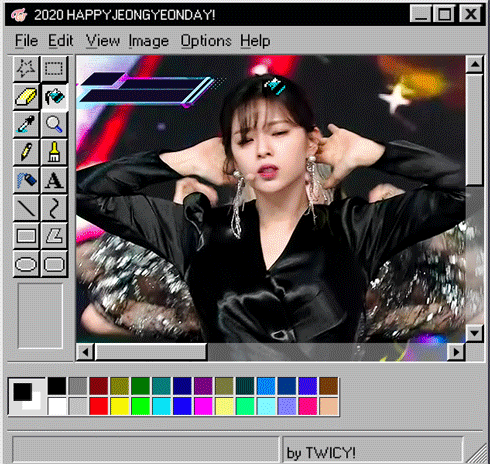Choose the Eraser tool
The image size is (490, 464).
click(26, 97)
